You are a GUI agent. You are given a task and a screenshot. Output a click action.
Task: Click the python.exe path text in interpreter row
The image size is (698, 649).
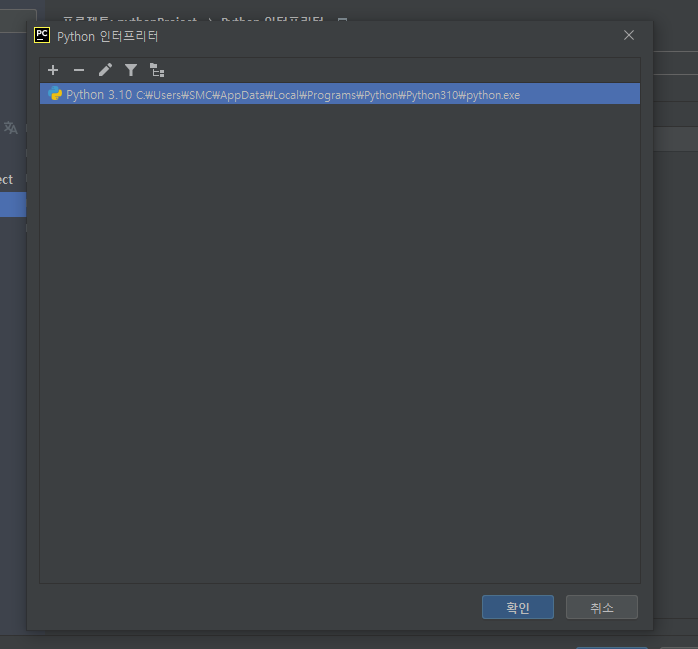(328, 95)
